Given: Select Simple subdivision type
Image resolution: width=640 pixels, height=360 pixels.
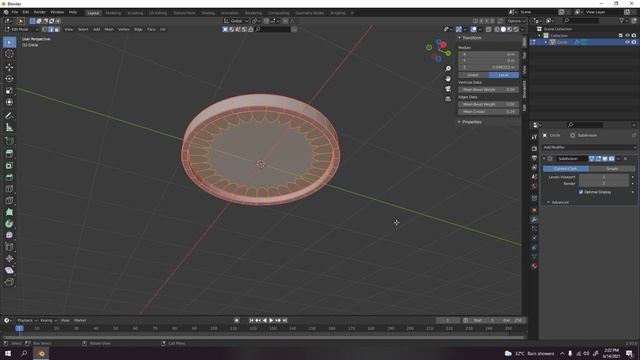Looking at the screenshot, I should point(612,169).
